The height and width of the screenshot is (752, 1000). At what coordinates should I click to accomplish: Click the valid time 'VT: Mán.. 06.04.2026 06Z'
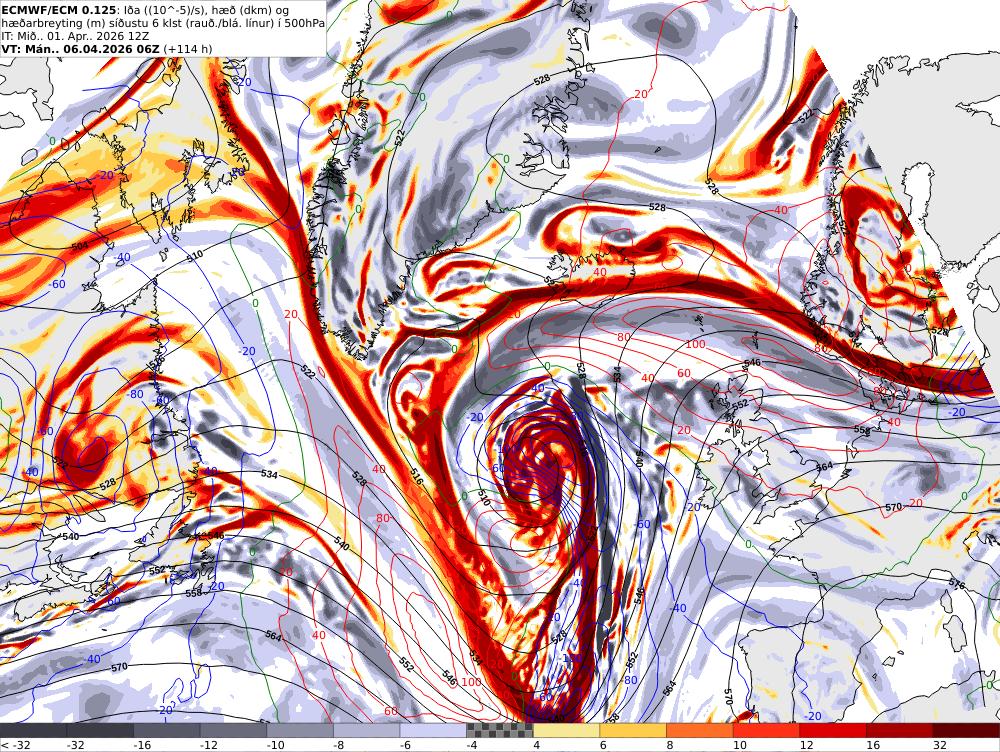(80, 49)
